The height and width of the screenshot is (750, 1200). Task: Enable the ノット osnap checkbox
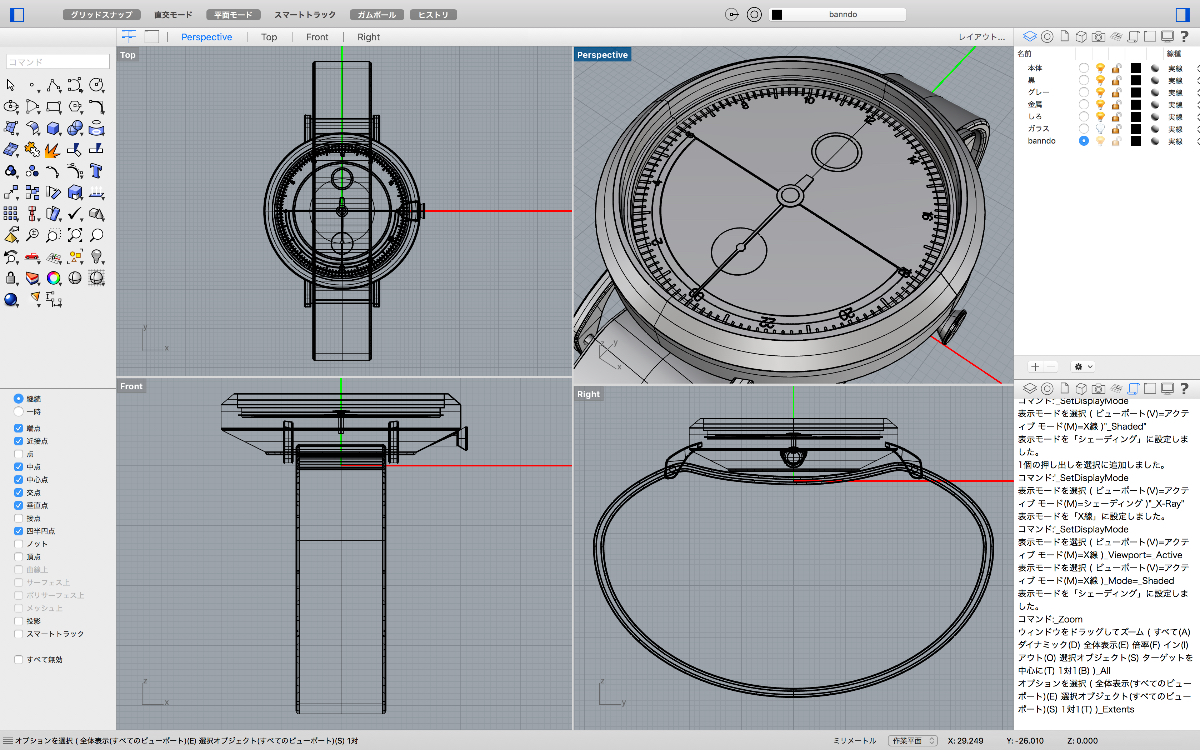[x=19, y=544]
